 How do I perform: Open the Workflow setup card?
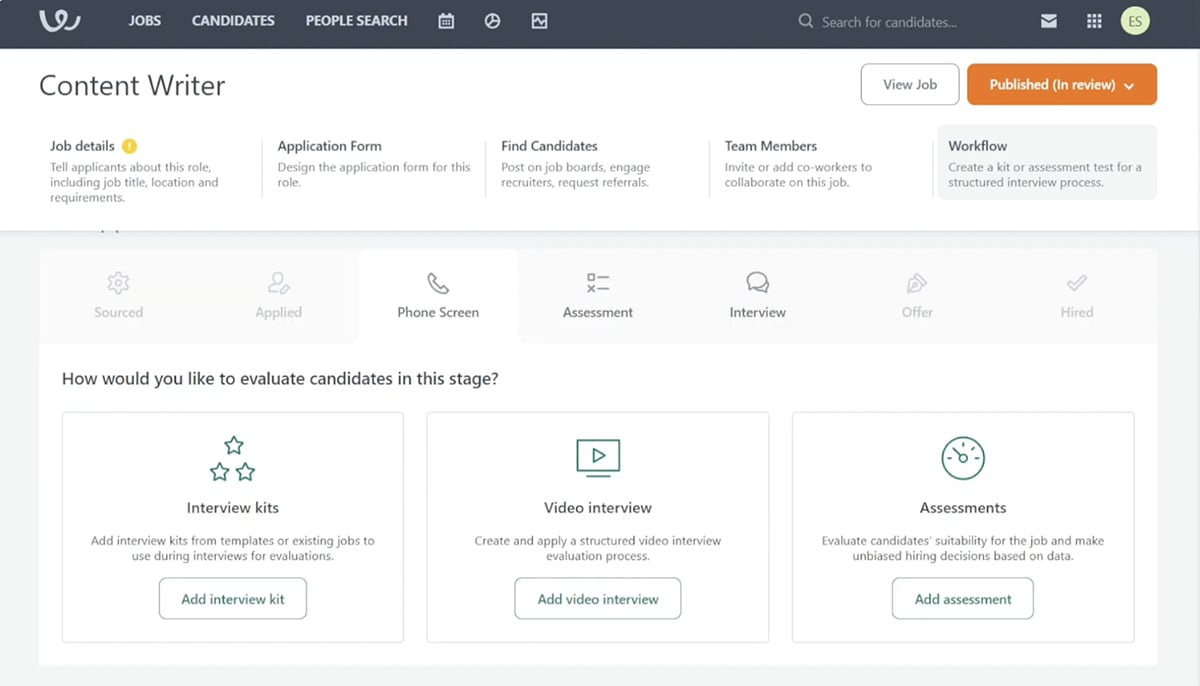[x=1046, y=162]
